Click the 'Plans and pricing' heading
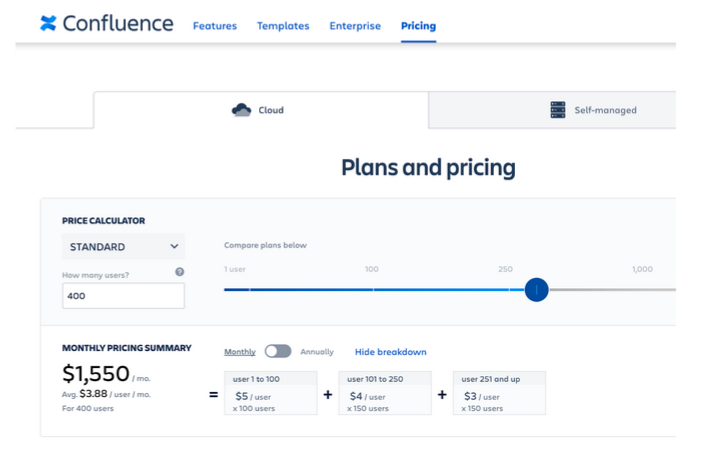This screenshot has height=470, width=717. tap(428, 167)
